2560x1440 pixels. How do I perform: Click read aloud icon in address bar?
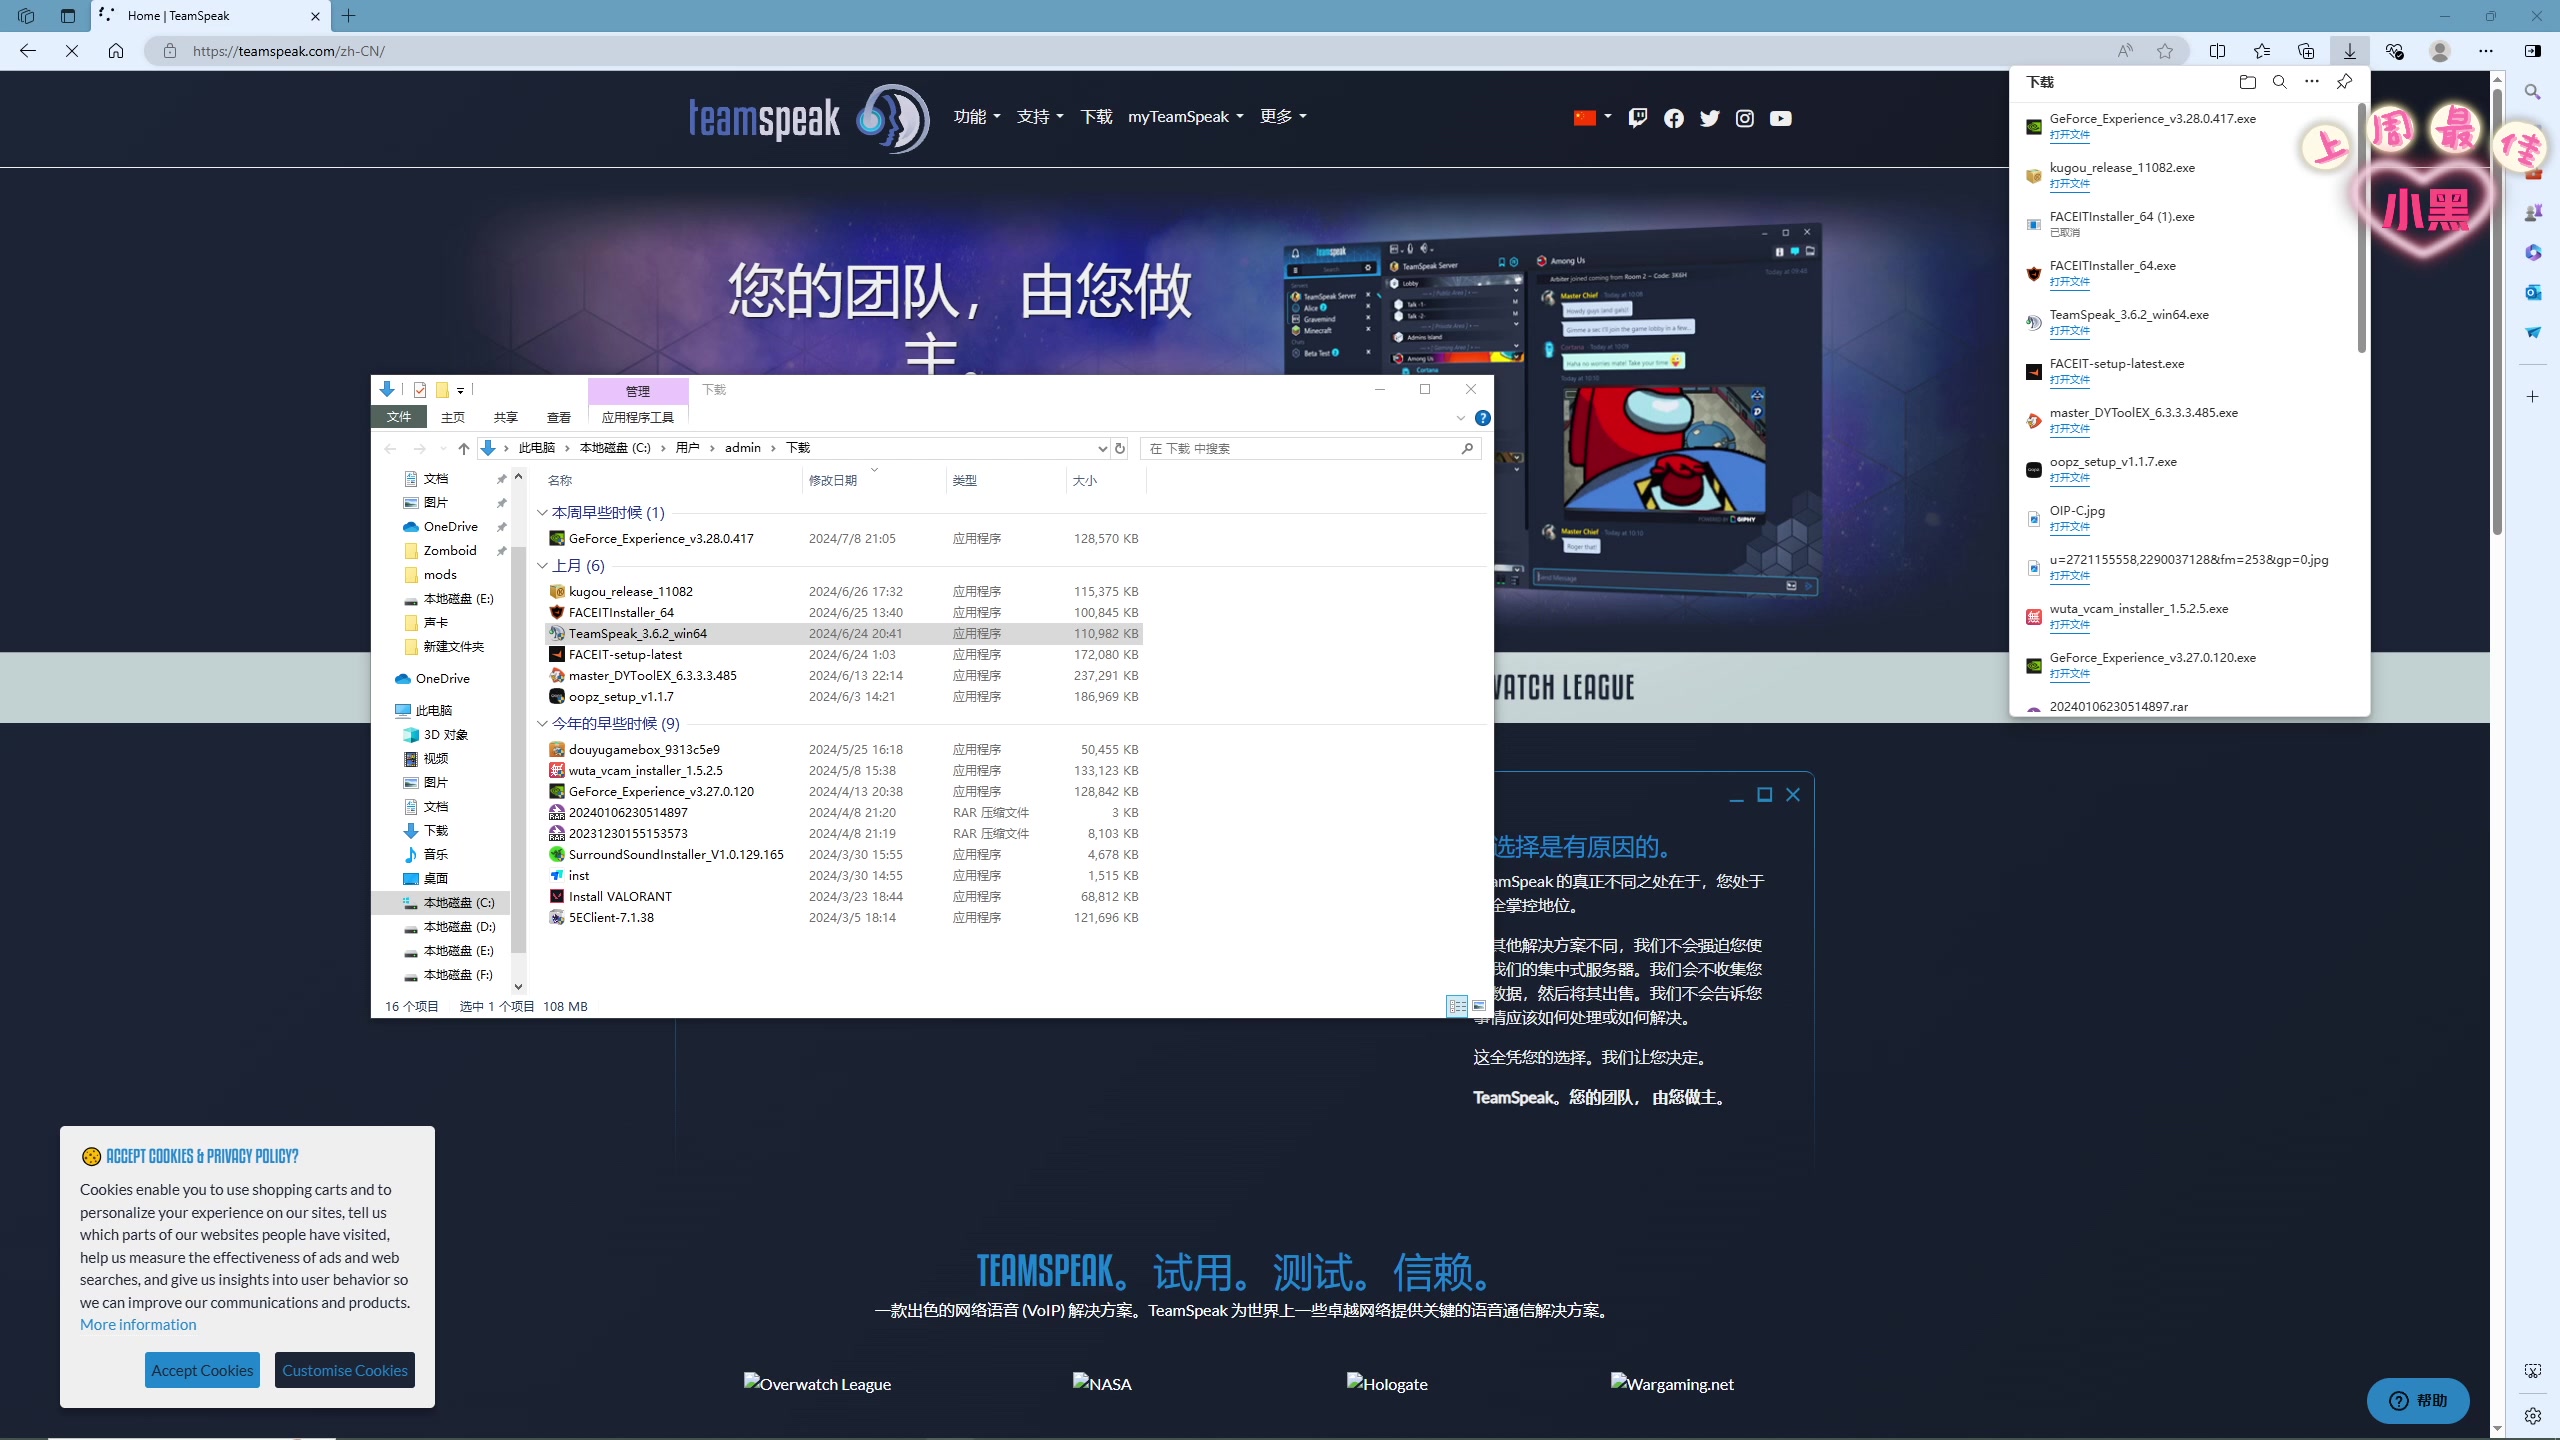[x=2125, y=51]
